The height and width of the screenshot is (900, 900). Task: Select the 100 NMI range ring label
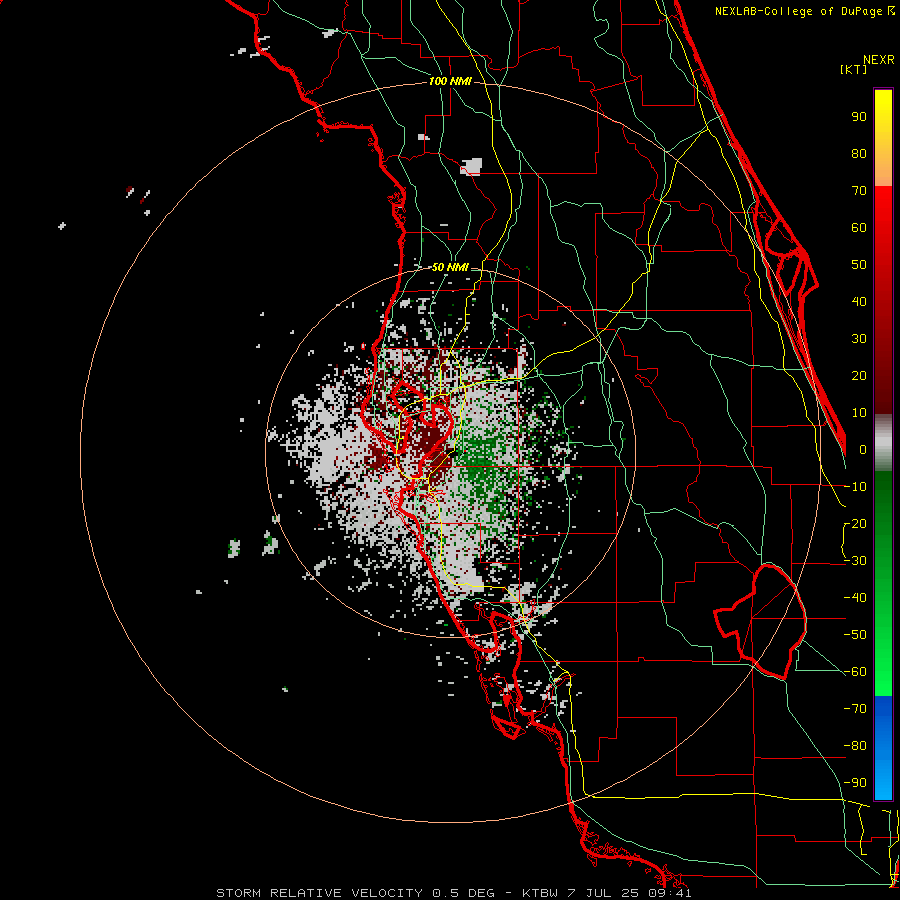451,81
